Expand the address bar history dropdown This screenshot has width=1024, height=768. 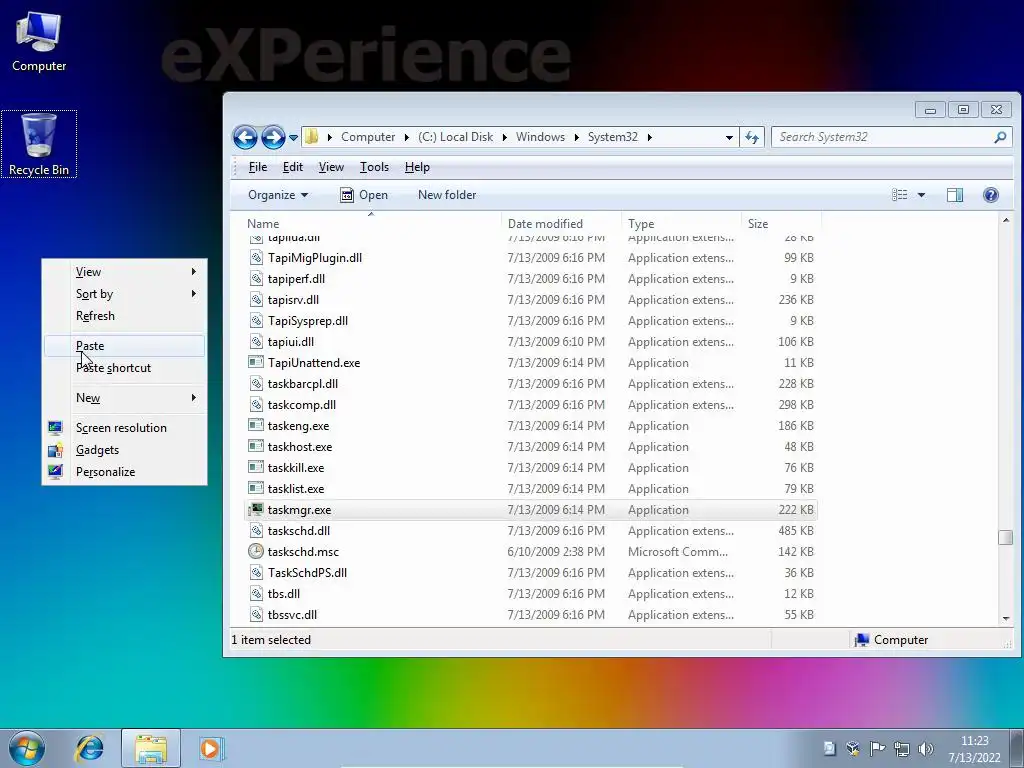729,138
